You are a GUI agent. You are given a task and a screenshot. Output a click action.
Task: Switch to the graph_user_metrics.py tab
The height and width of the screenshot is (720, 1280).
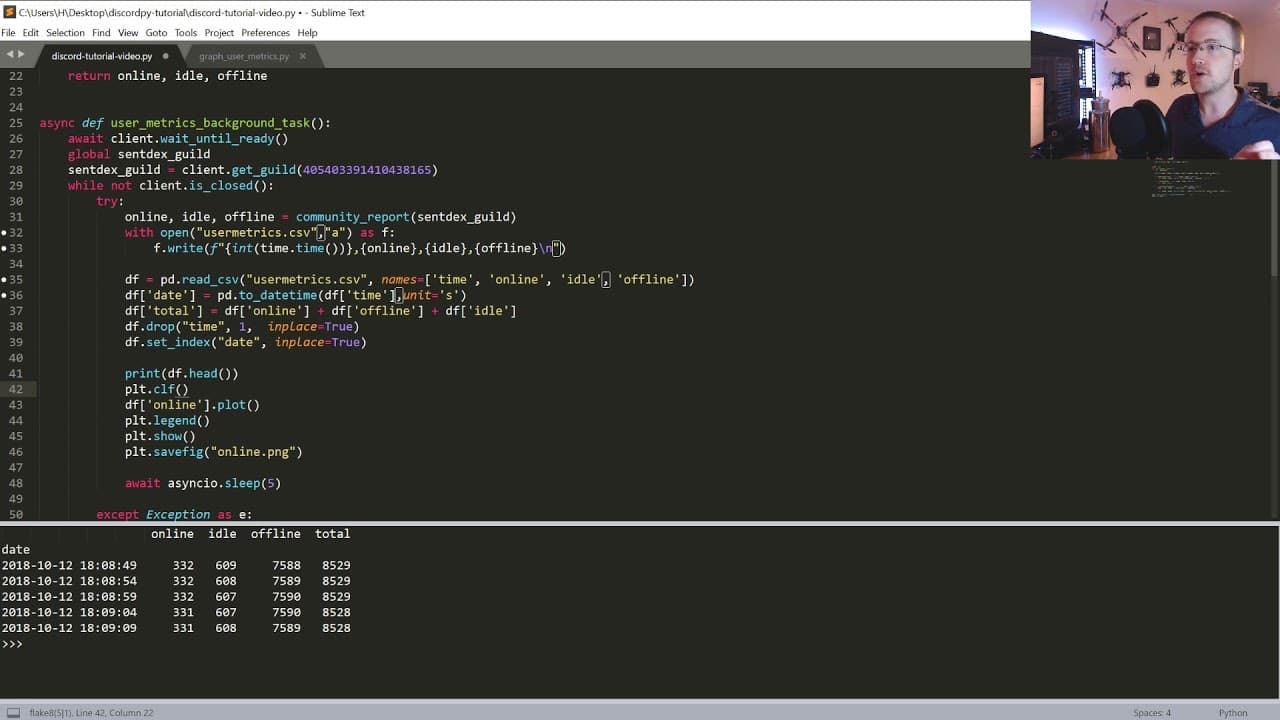244,56
